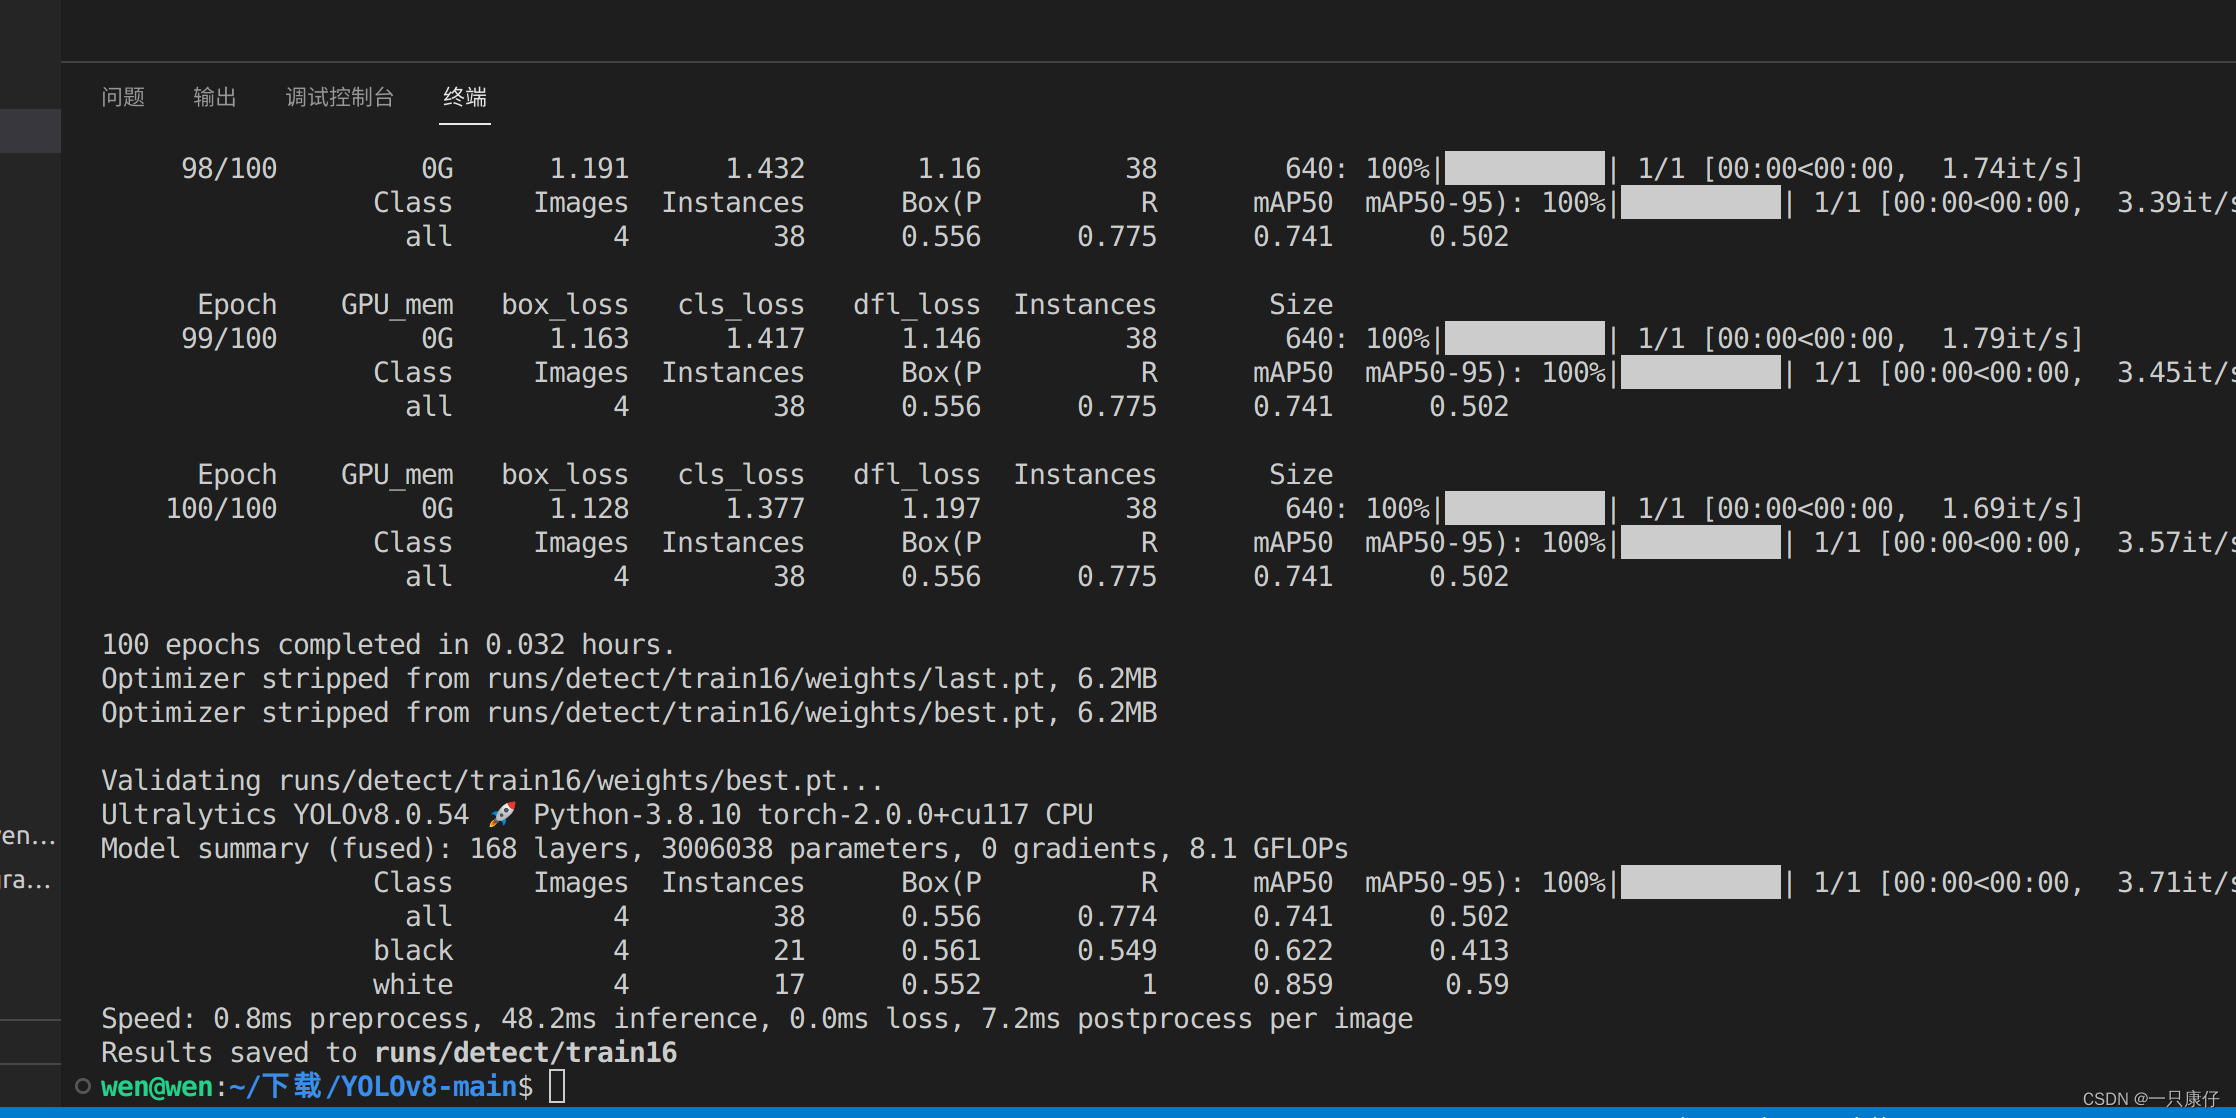Click the rocket emoji beside Ultralytics YOLOv8.0.54
The width and height of the screenshot is (2236, 1118).
click(x=503, y=813)
